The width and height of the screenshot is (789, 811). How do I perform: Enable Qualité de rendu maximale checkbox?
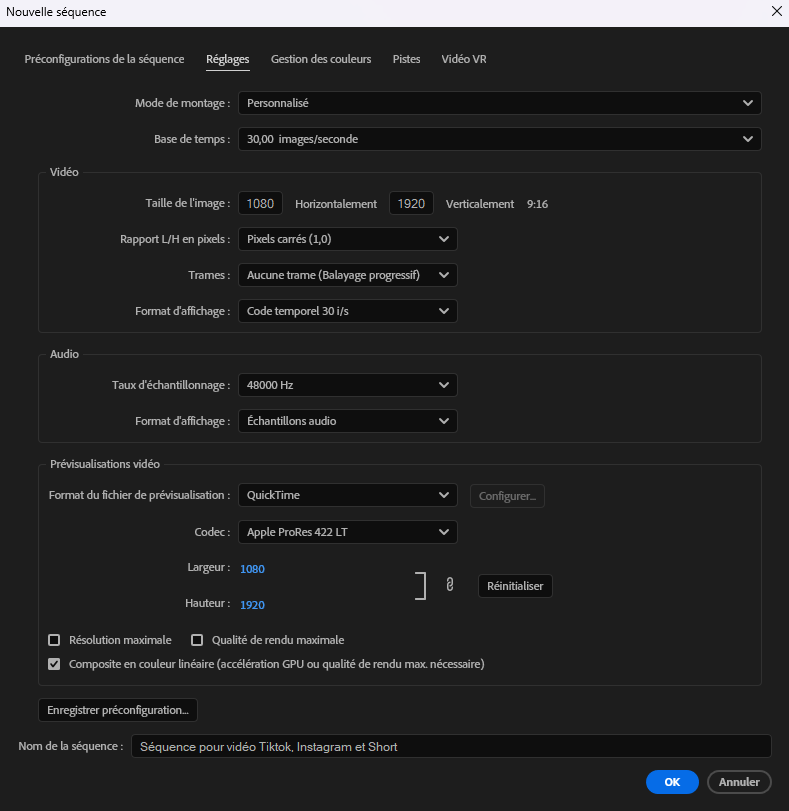[x=197, y=640]
